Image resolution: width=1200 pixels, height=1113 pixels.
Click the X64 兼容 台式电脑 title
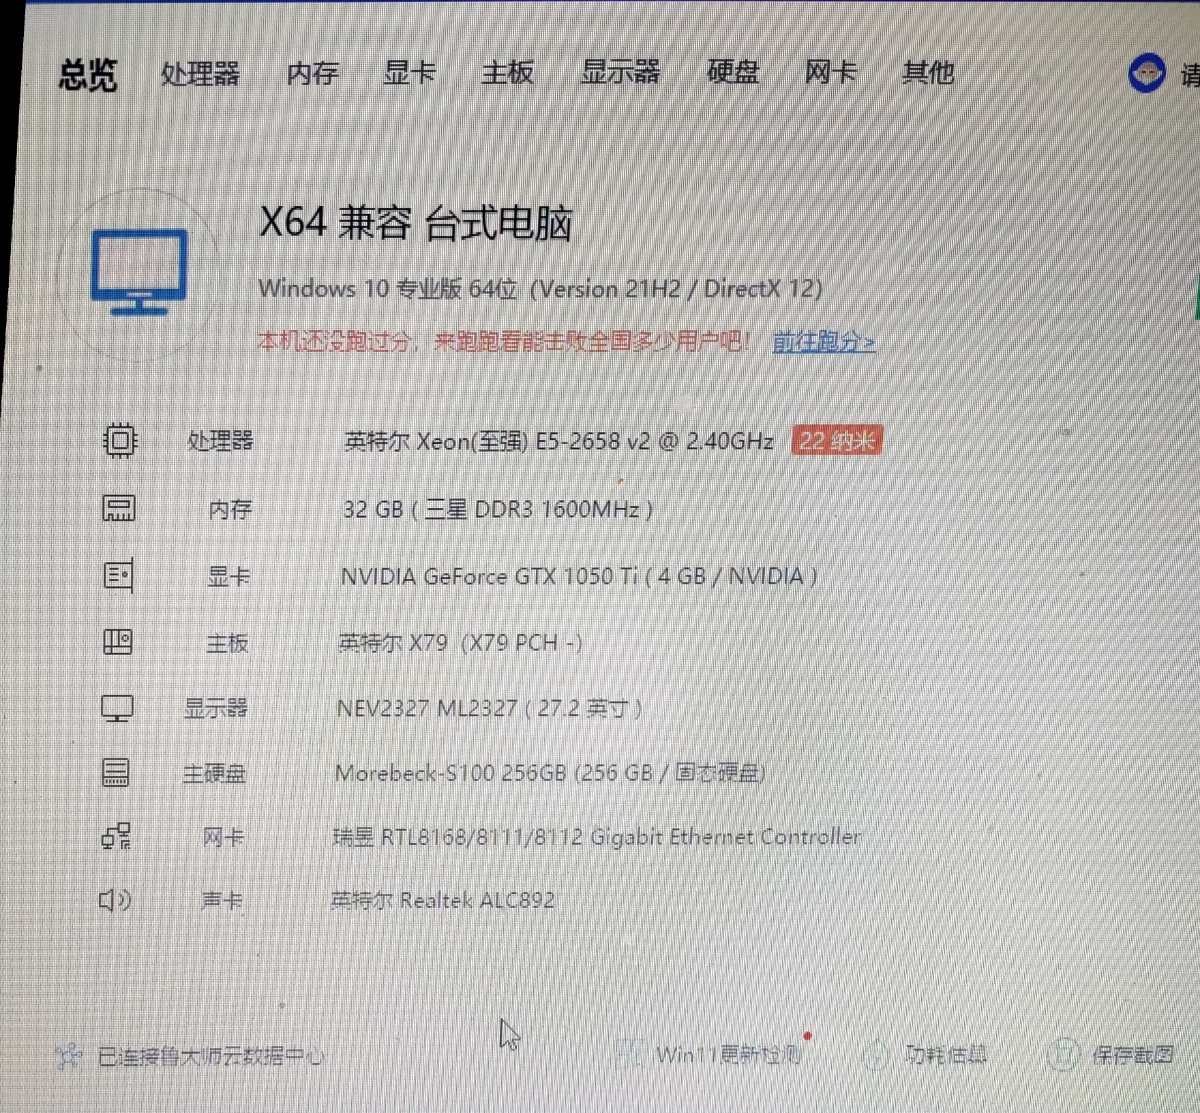coord(416,222)
